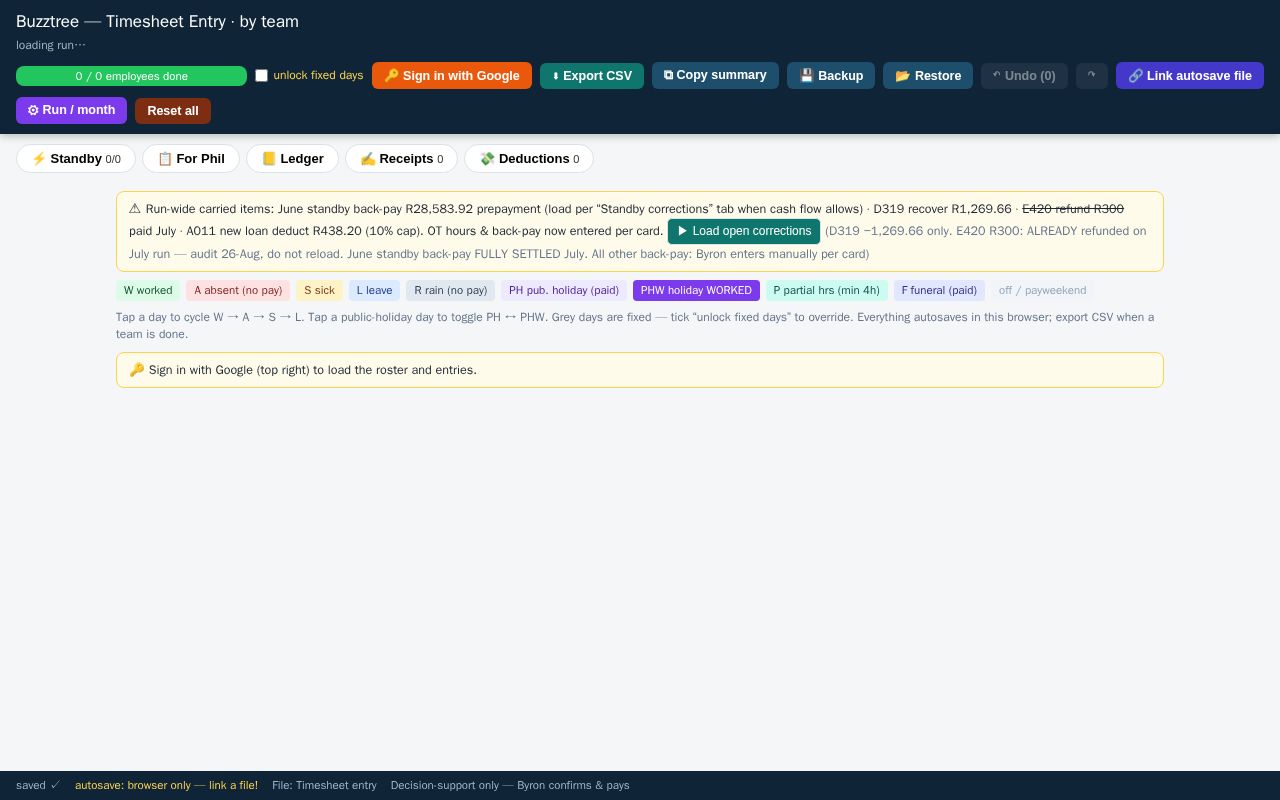
Task: Click the L leave legend chip
Action: pos(375,291)
